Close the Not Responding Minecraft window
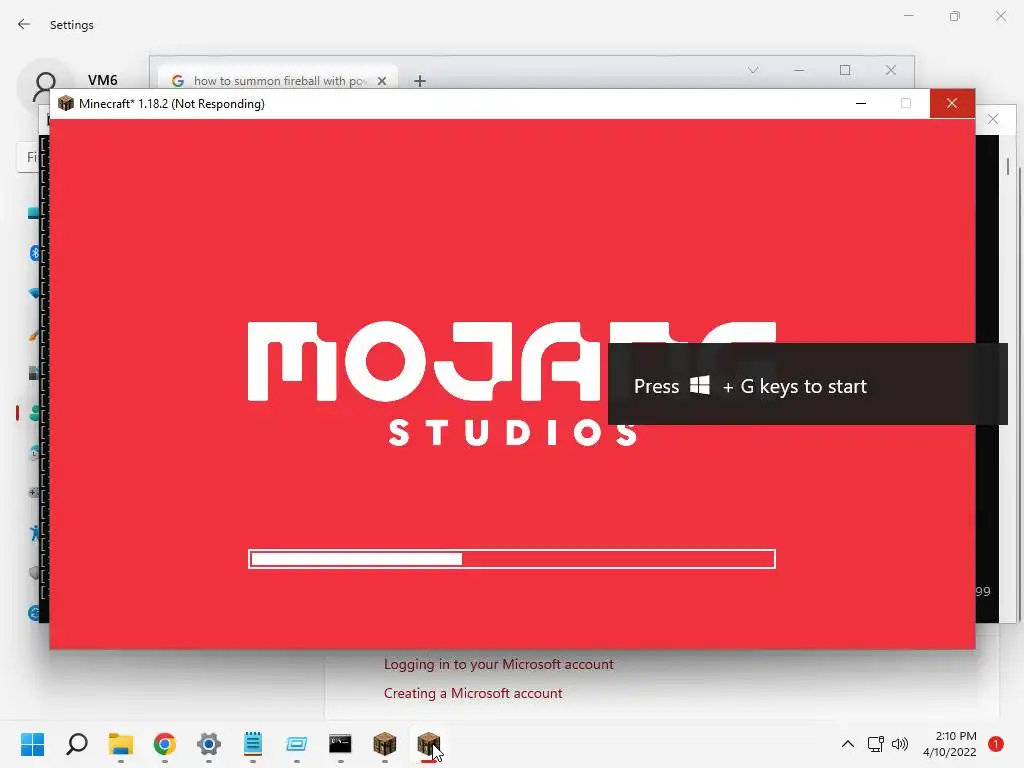The width and height of the screenshot is (1024, 768). click(952, 103)
